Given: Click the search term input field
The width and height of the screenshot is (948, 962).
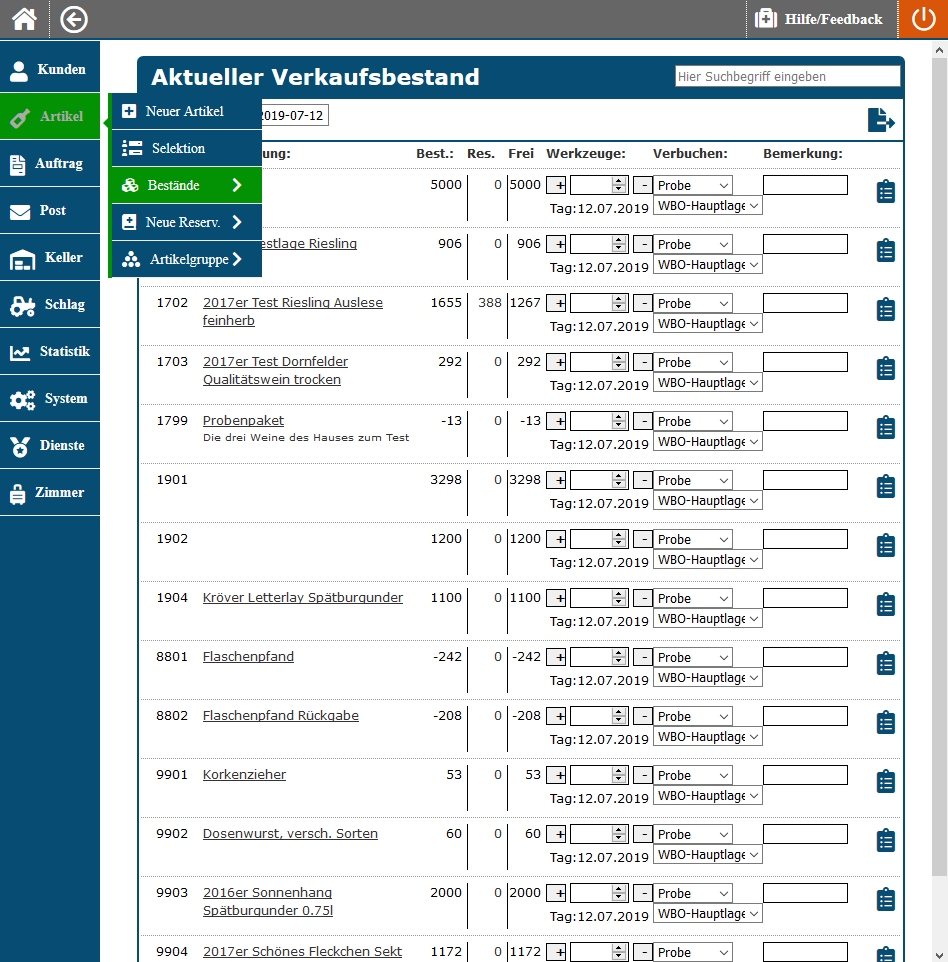Looking at the screenshot, I should 787,76.
